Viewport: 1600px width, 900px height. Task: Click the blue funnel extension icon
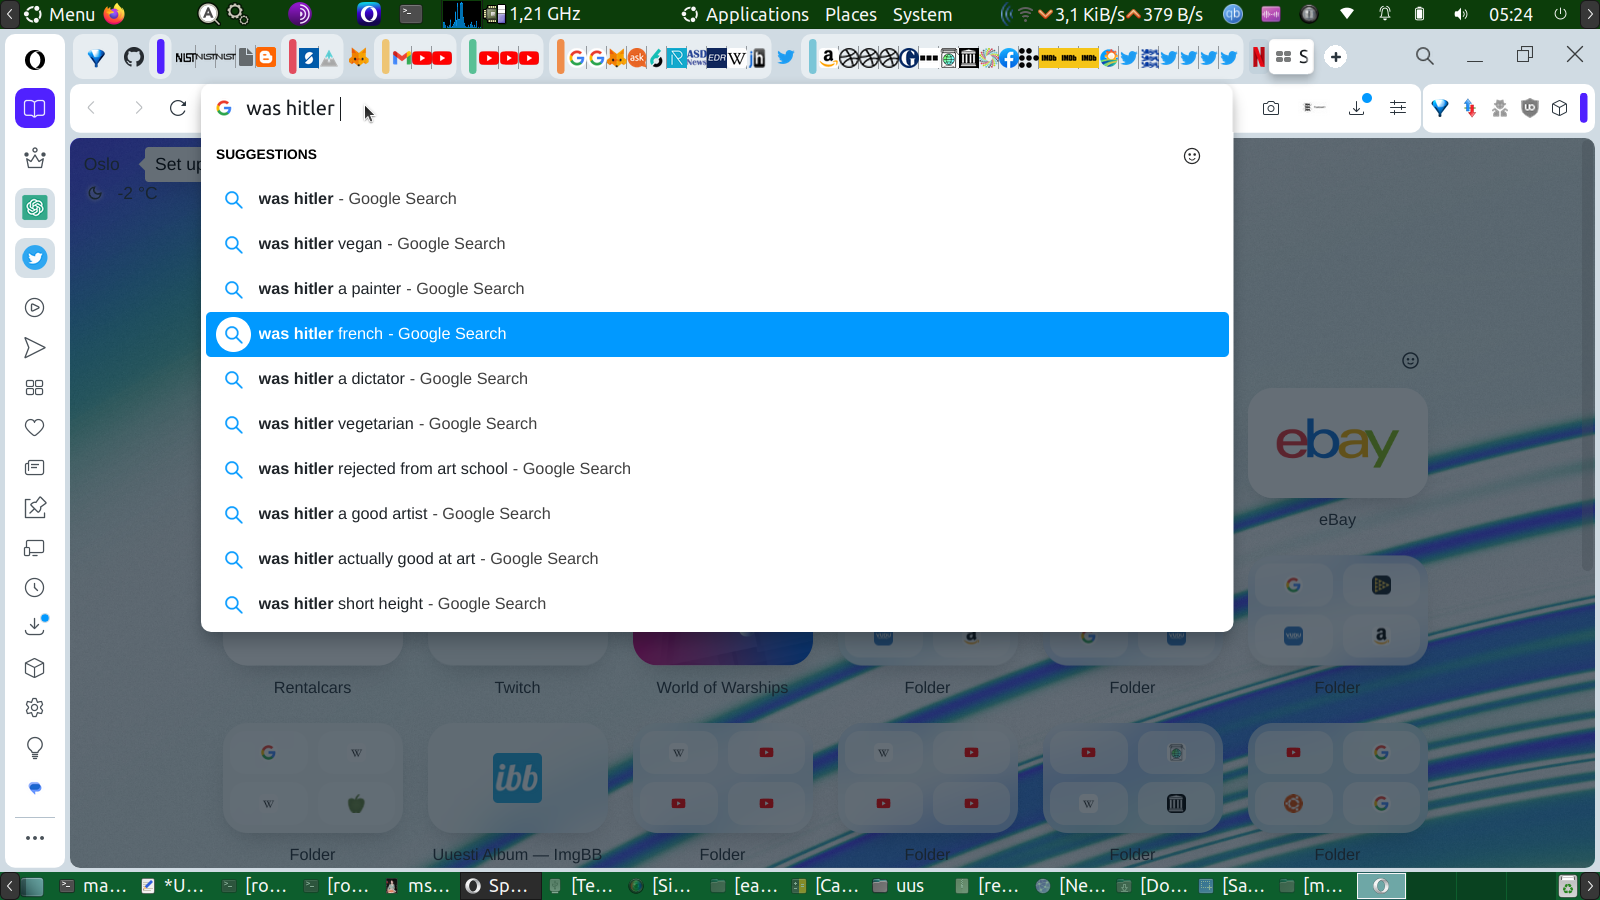click(1440, 108)
